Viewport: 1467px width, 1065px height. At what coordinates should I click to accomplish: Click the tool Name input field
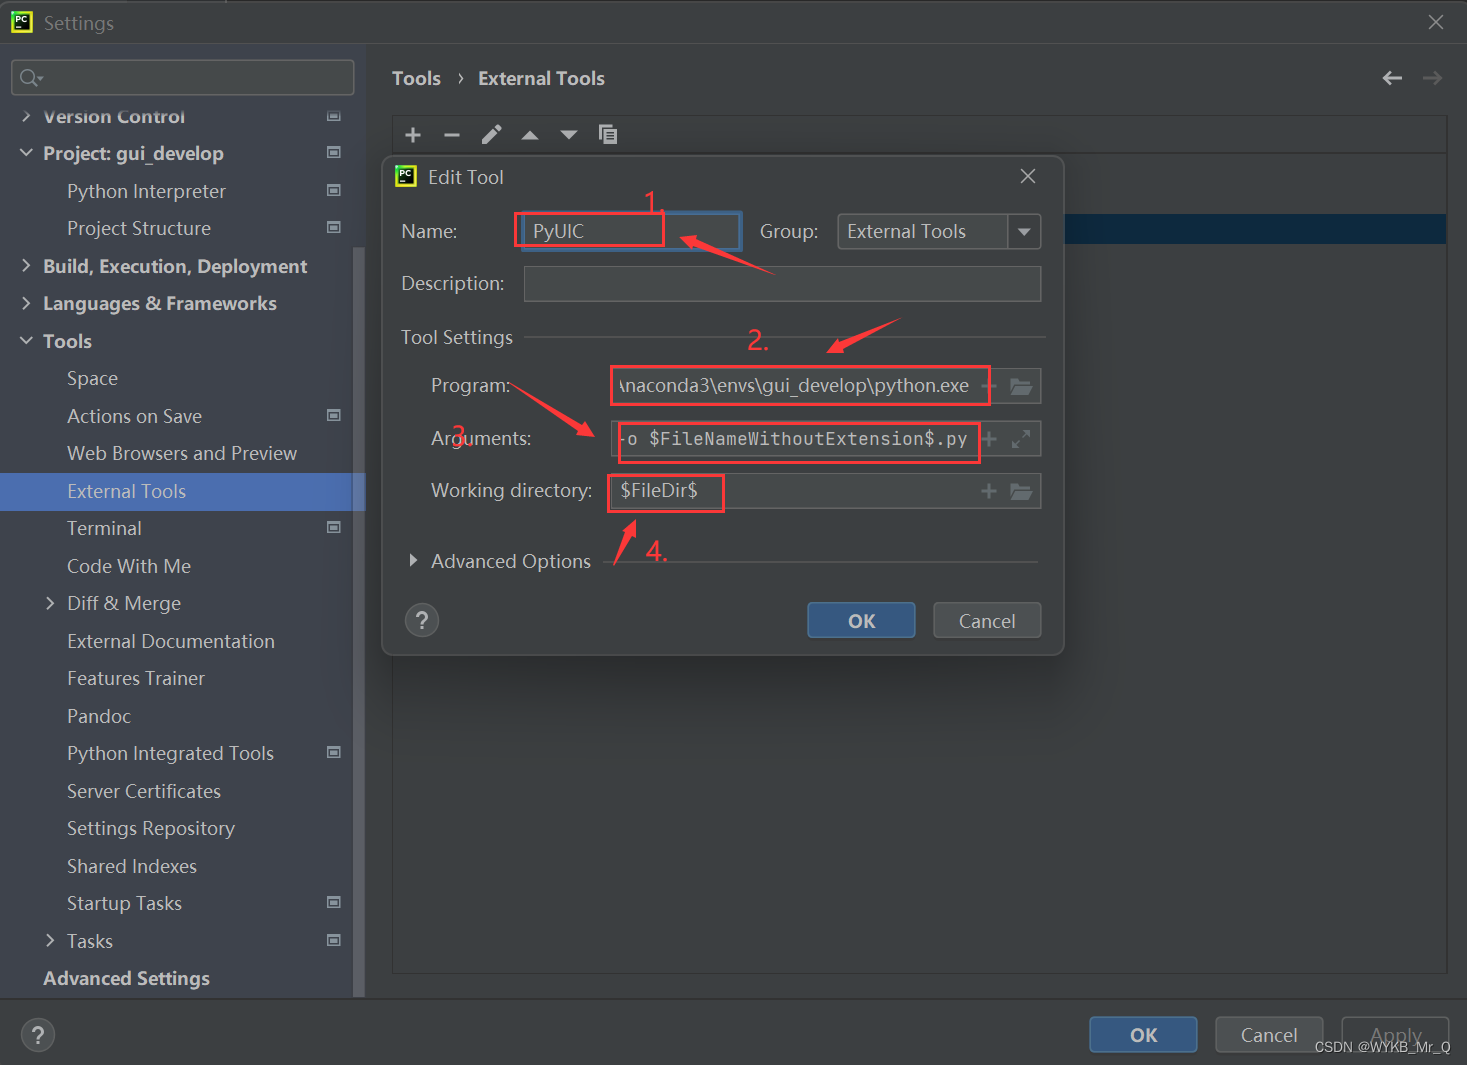click(x=632, y=231)
